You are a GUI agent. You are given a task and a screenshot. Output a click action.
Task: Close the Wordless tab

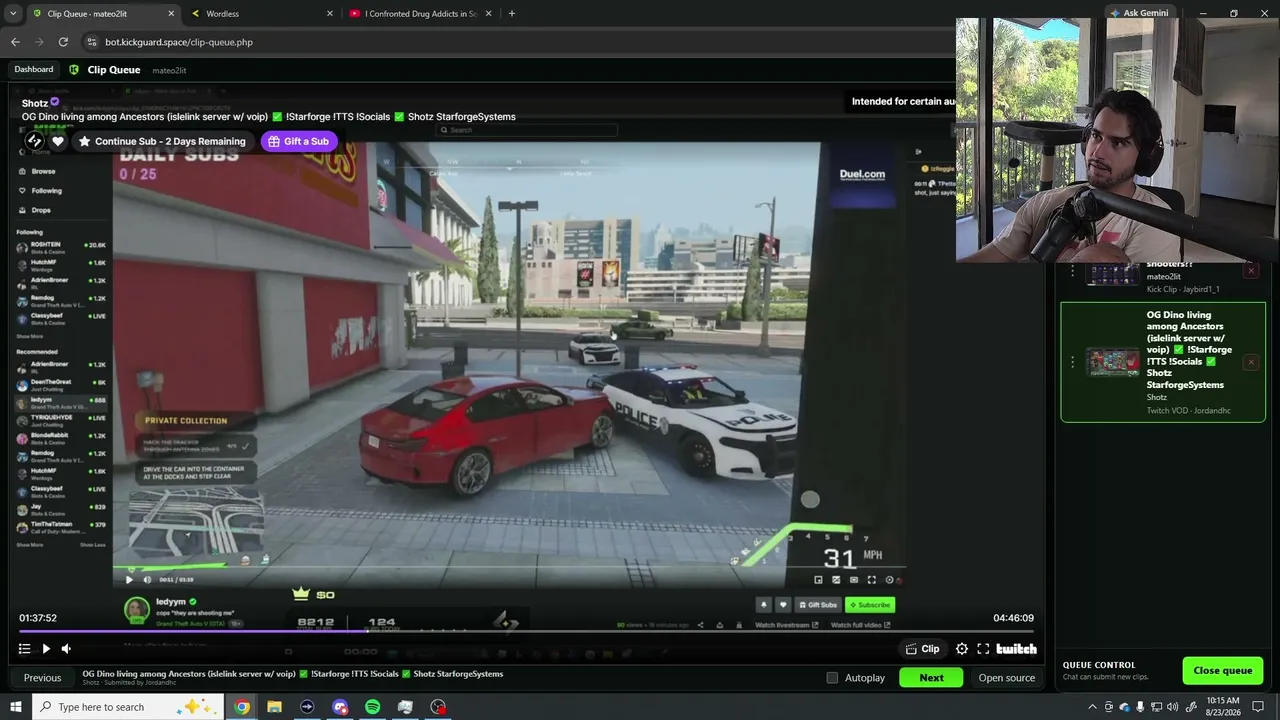coord(330,14)
